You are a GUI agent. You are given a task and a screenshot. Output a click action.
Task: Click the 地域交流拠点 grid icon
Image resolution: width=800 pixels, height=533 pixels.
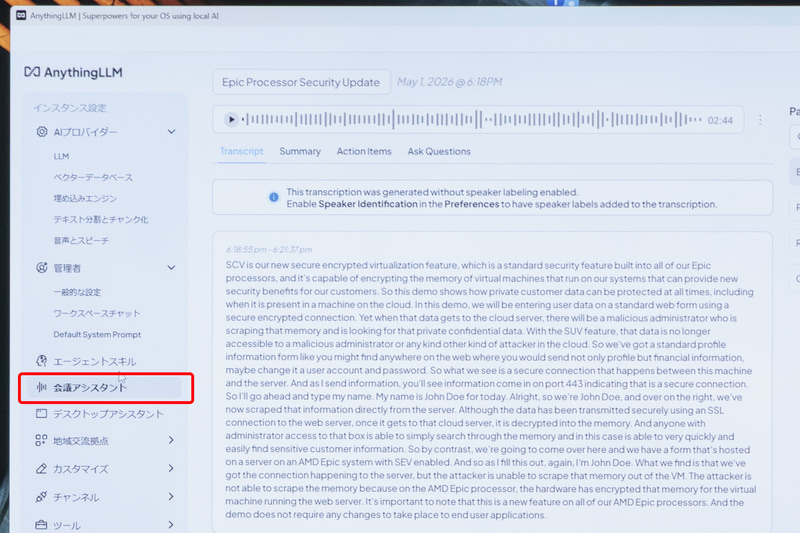pyautogui.click(x=41, y=440)
